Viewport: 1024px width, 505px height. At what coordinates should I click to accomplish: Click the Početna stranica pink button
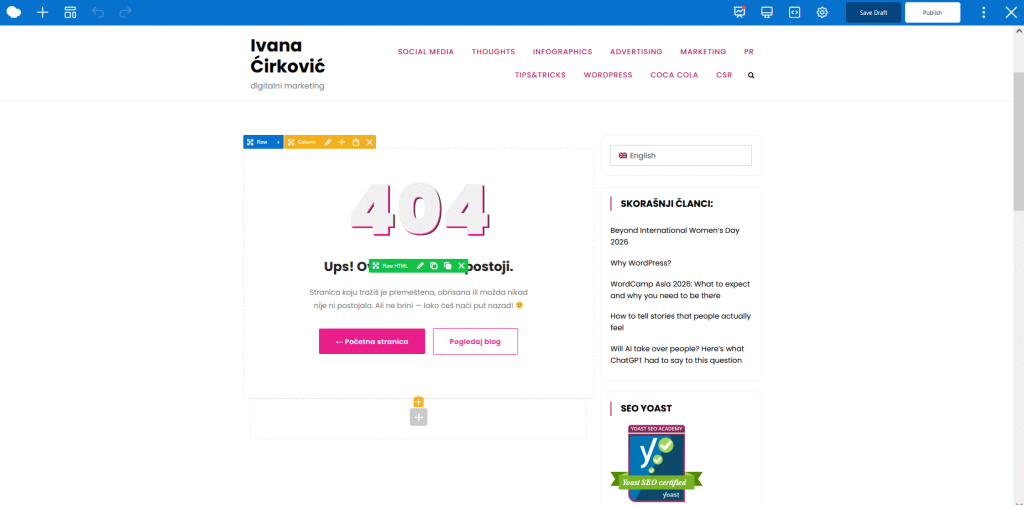(372, 341)
